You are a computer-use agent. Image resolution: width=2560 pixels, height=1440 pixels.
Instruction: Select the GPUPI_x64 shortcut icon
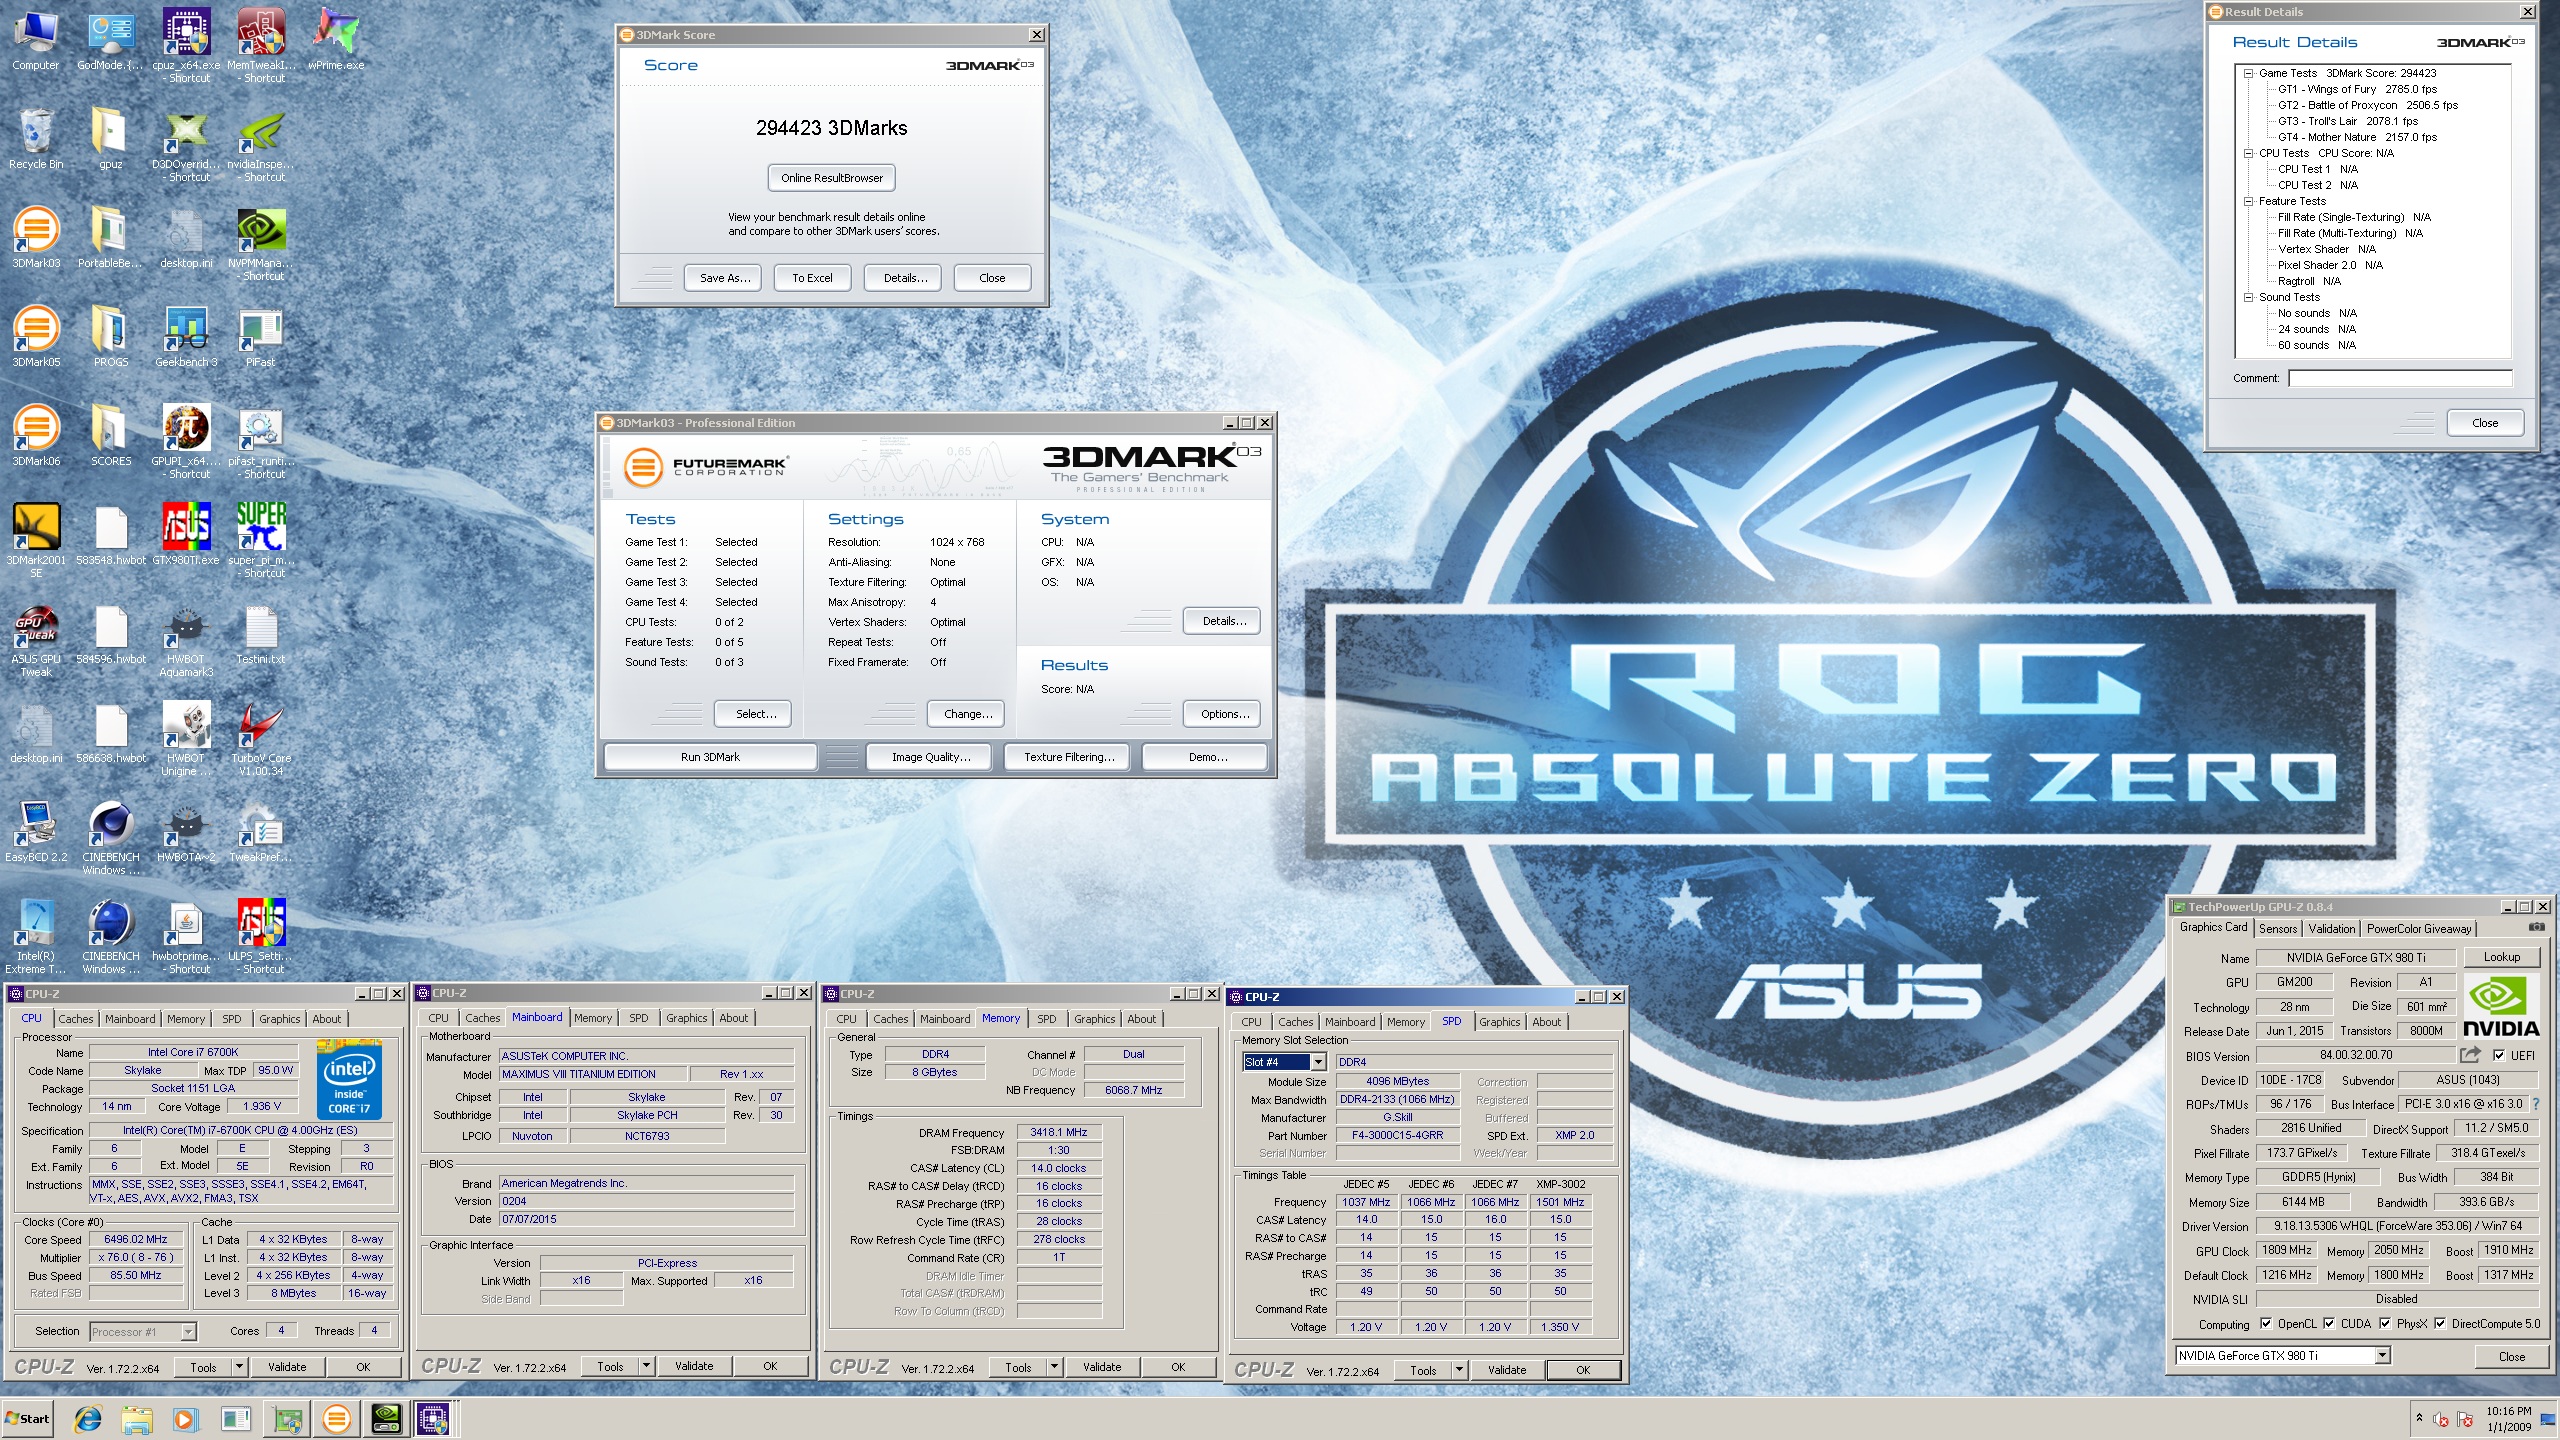point(186,441)
